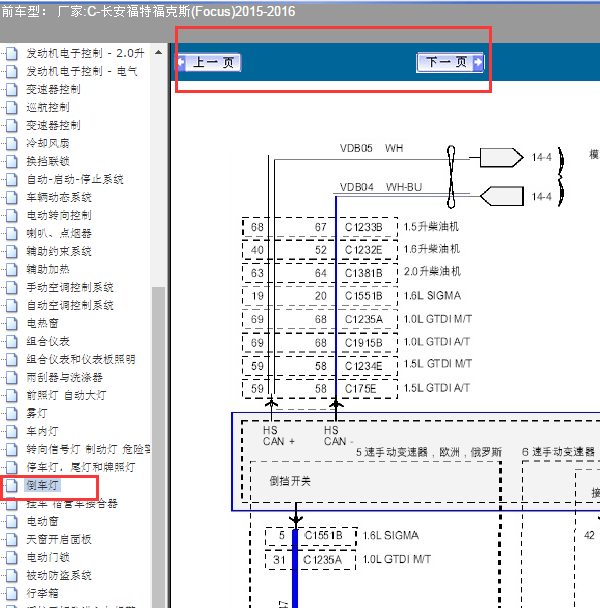The height and width of the screenshot is (608, 600).
Task: Open the 天窗开启面板 tree entry
Action: [x=59, y=539]
